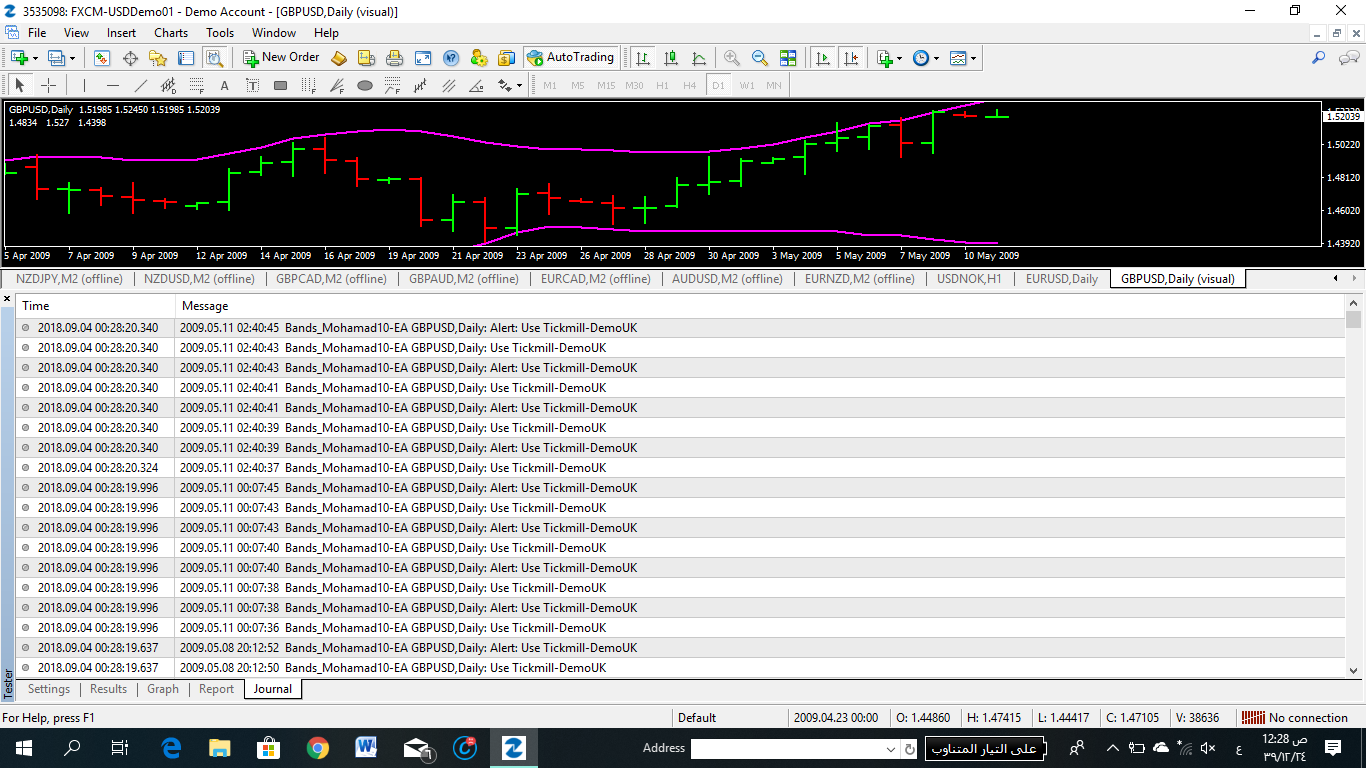Select the Draw Trendline tool
This screenshot has width=1366, height=768.
pyautogui.click(x=140, y=85)
